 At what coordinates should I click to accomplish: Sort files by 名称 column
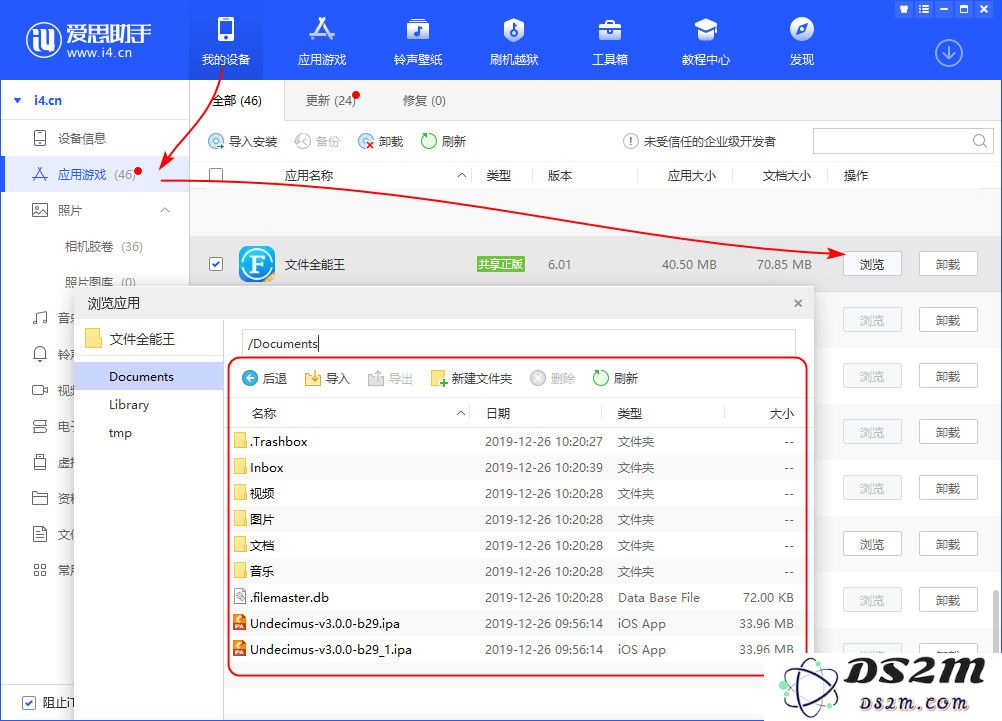click(x=264, y=414)
